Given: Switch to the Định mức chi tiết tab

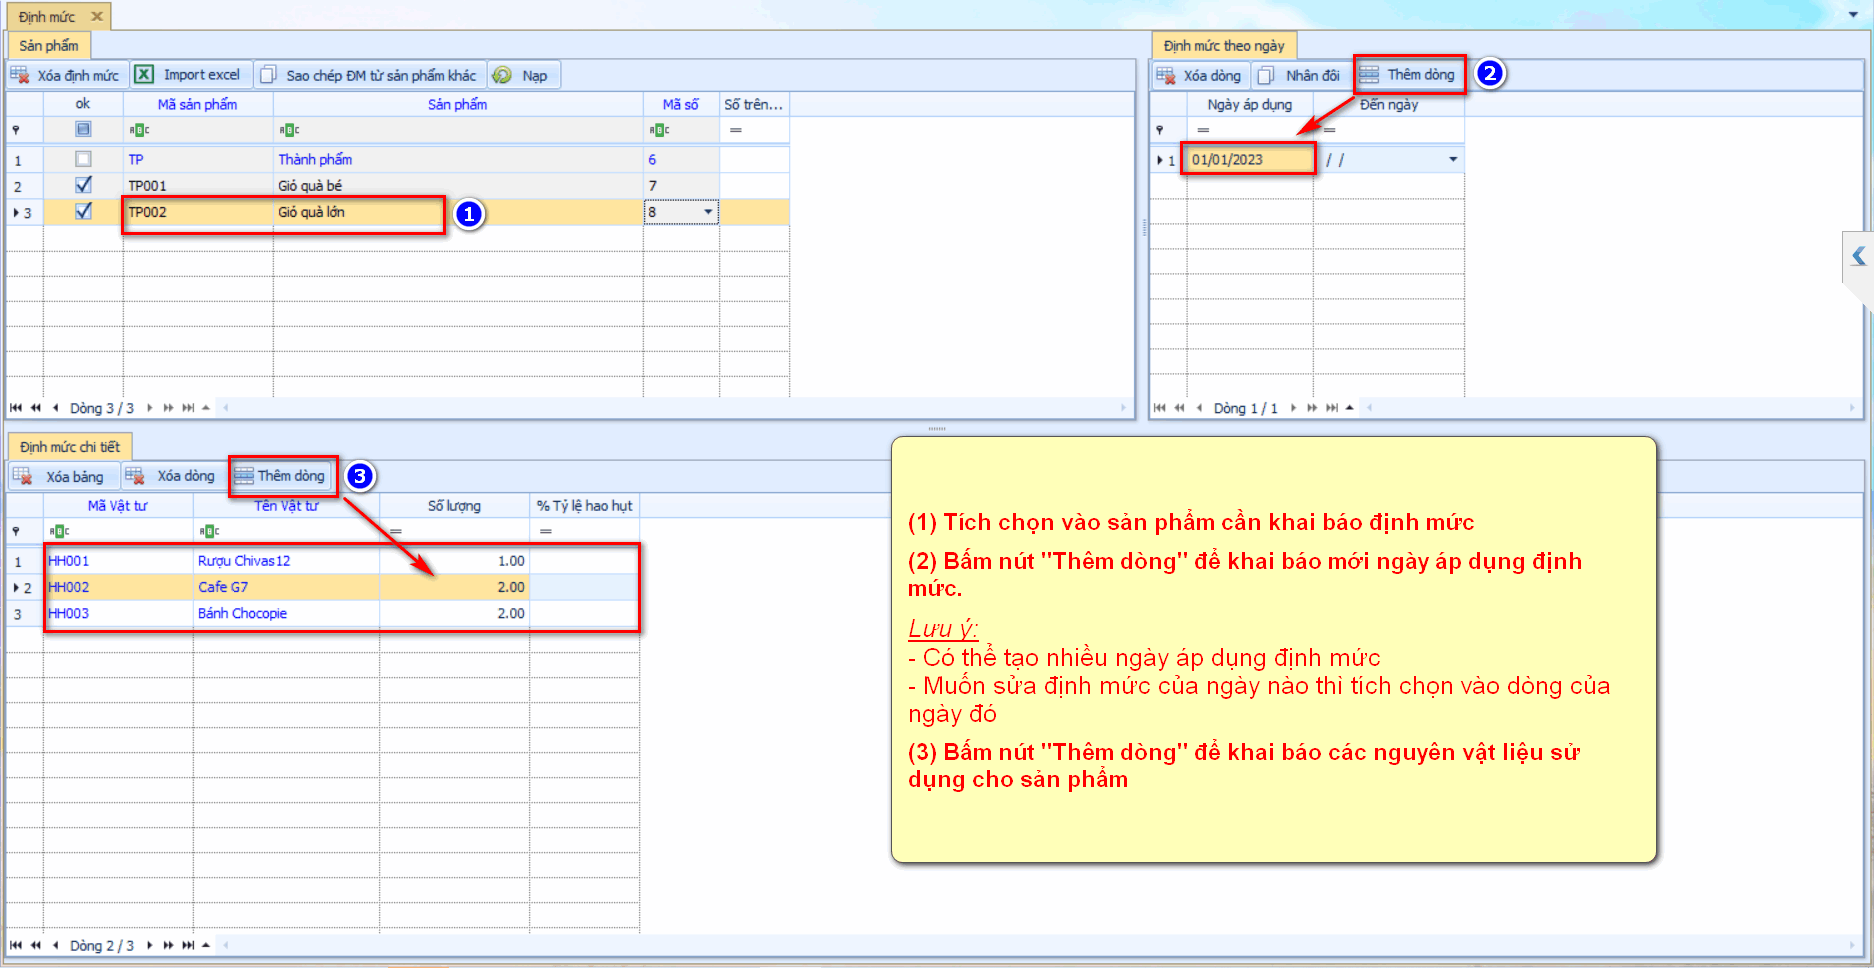Looking at the screenshot, I should point(69,447).
